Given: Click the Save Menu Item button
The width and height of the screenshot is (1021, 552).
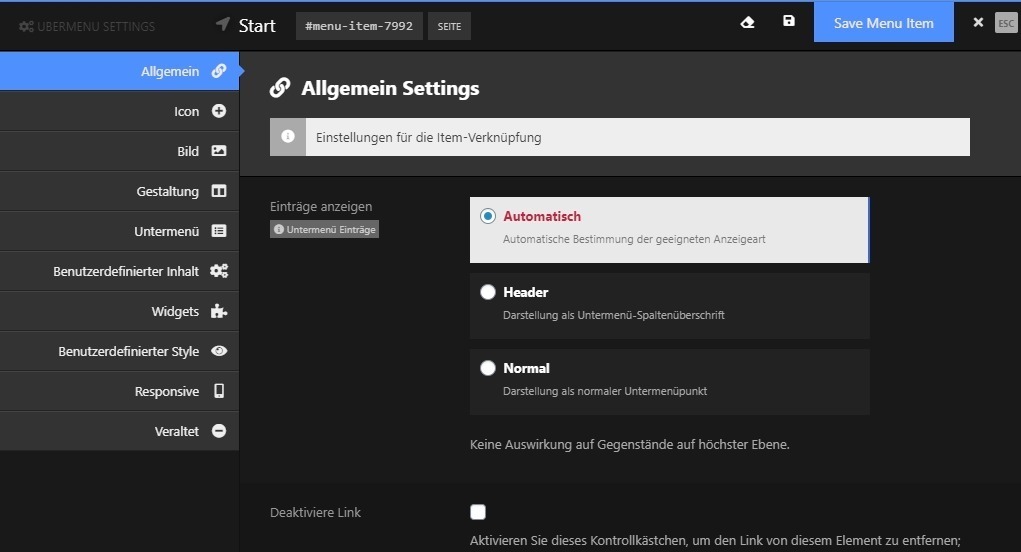Looking at the screenshot, I should 884,22.
